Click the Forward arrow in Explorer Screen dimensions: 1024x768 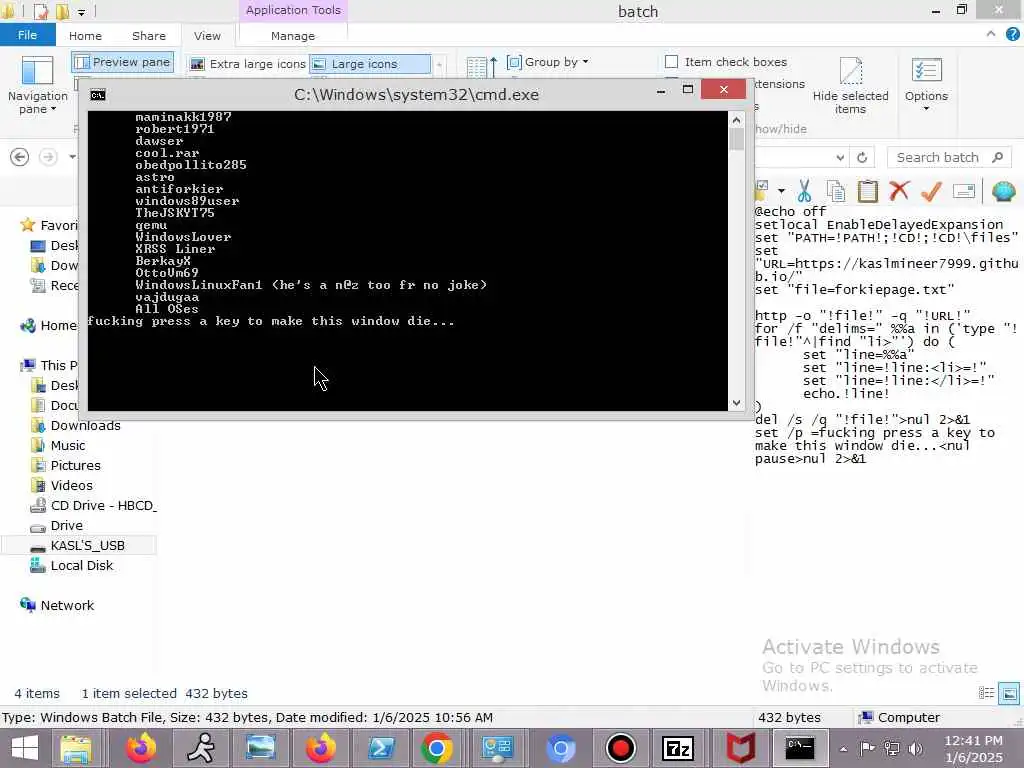[48, 157]
